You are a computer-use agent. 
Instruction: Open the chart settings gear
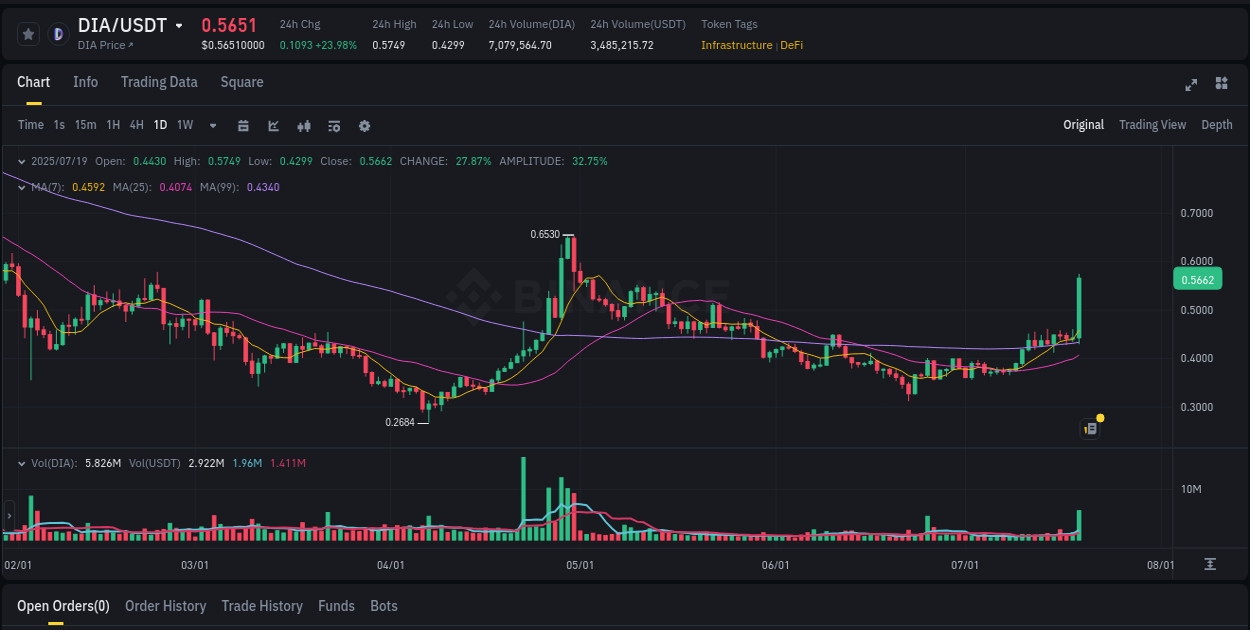[x=364, y=125]
